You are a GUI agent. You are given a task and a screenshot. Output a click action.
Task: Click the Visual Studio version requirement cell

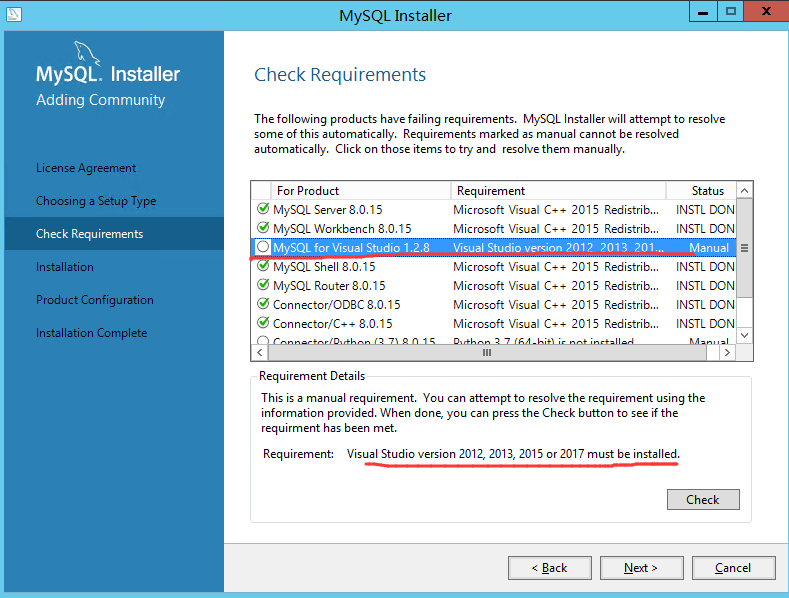[x=558, y=248]
